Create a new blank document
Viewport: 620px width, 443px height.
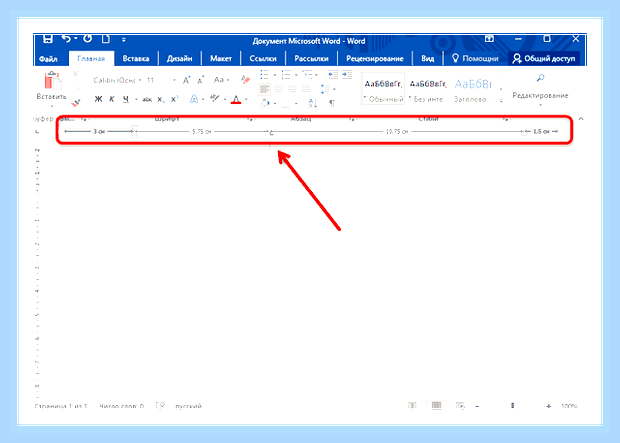[106, 39]
